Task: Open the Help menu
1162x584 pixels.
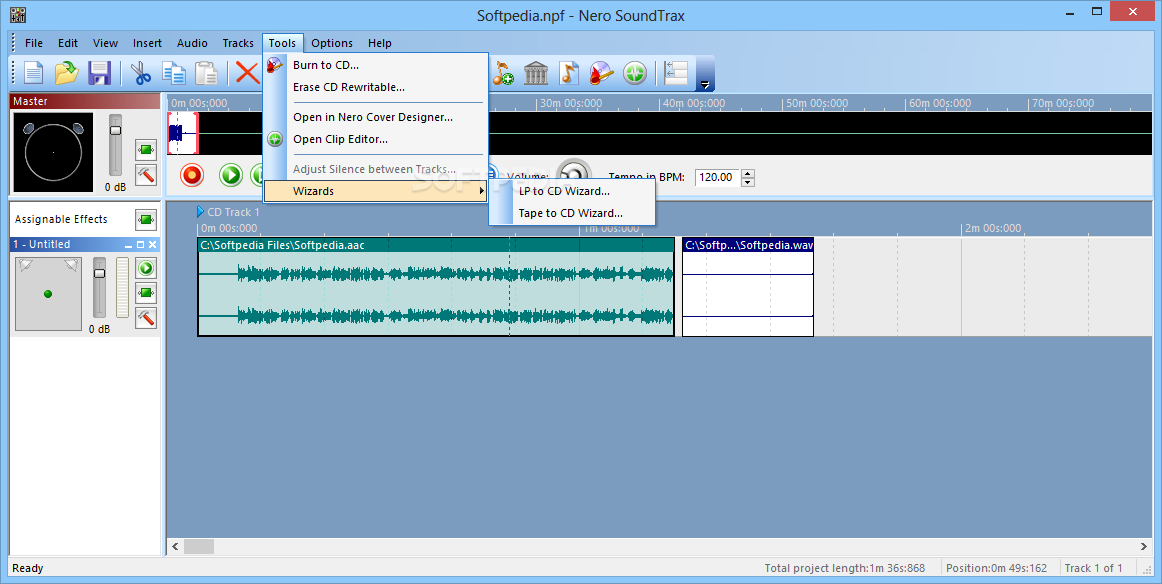Action: pos(379,43)
